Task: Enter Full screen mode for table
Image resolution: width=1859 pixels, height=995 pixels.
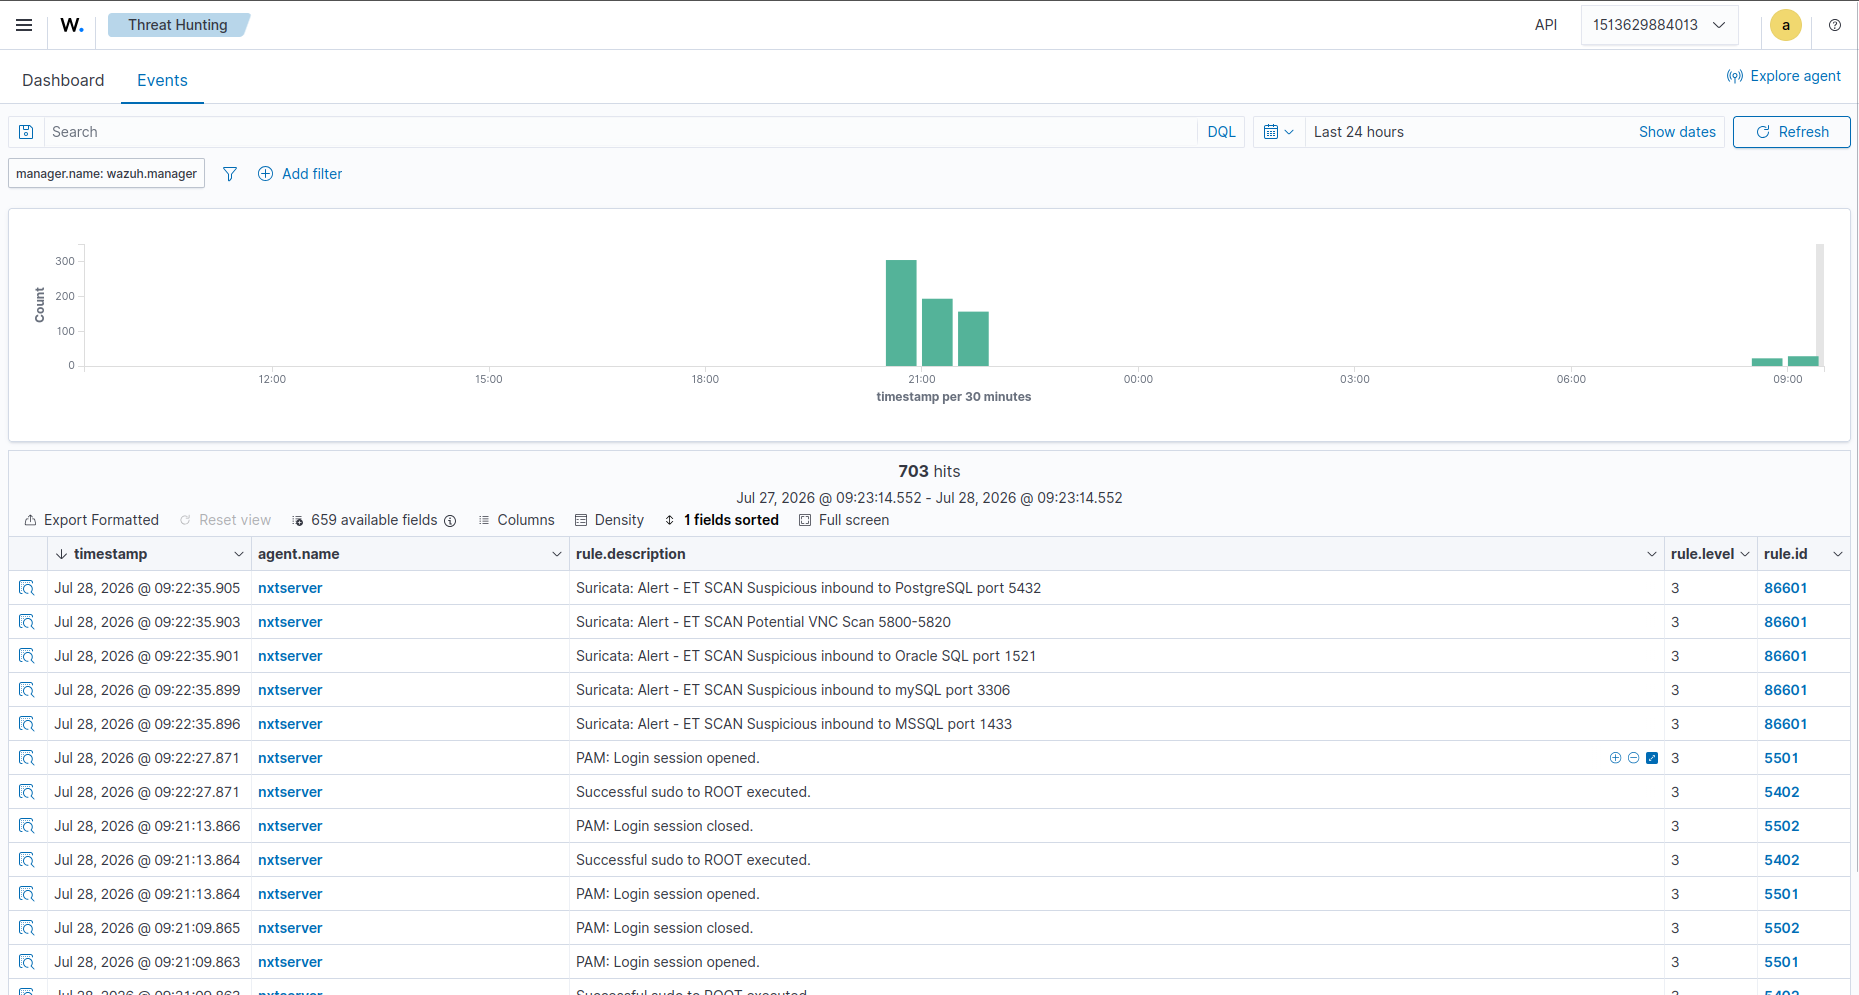Action: [844, 520]
